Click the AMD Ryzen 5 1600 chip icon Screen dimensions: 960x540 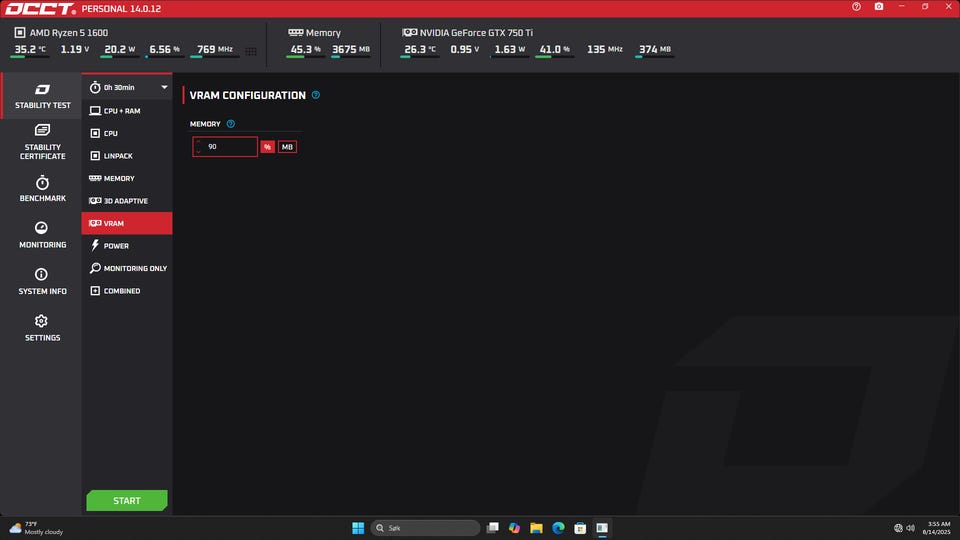tap(20, 32)
